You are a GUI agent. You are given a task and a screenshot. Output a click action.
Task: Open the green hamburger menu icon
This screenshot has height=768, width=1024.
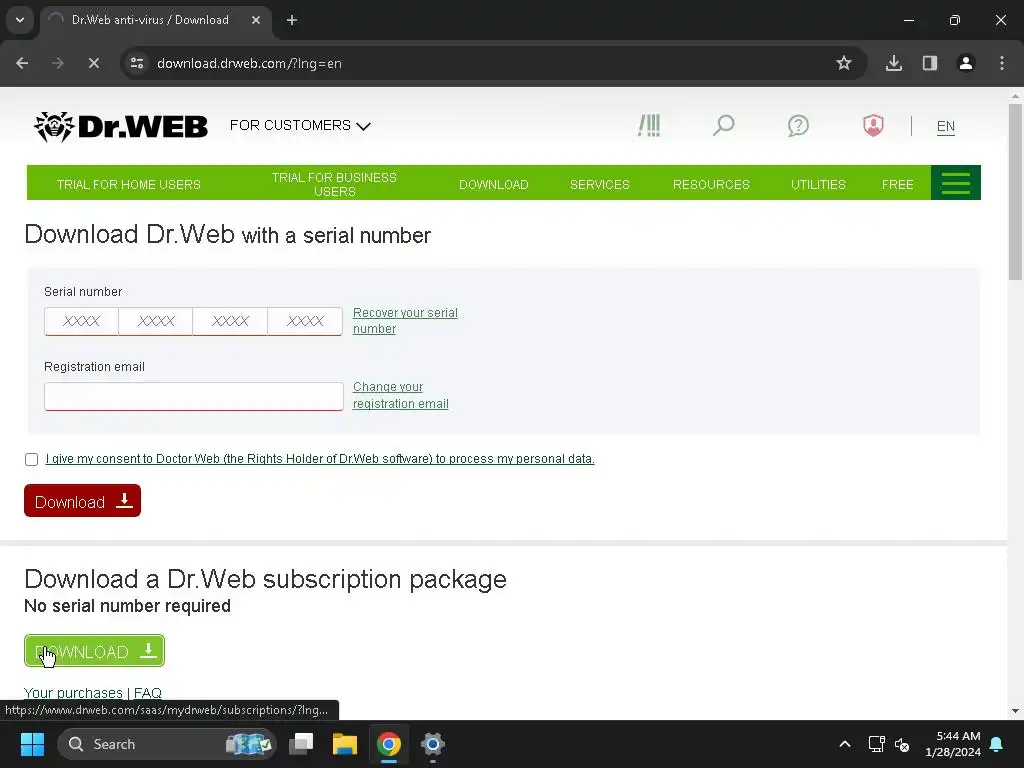pyautogui.click(x=955, y=183)
